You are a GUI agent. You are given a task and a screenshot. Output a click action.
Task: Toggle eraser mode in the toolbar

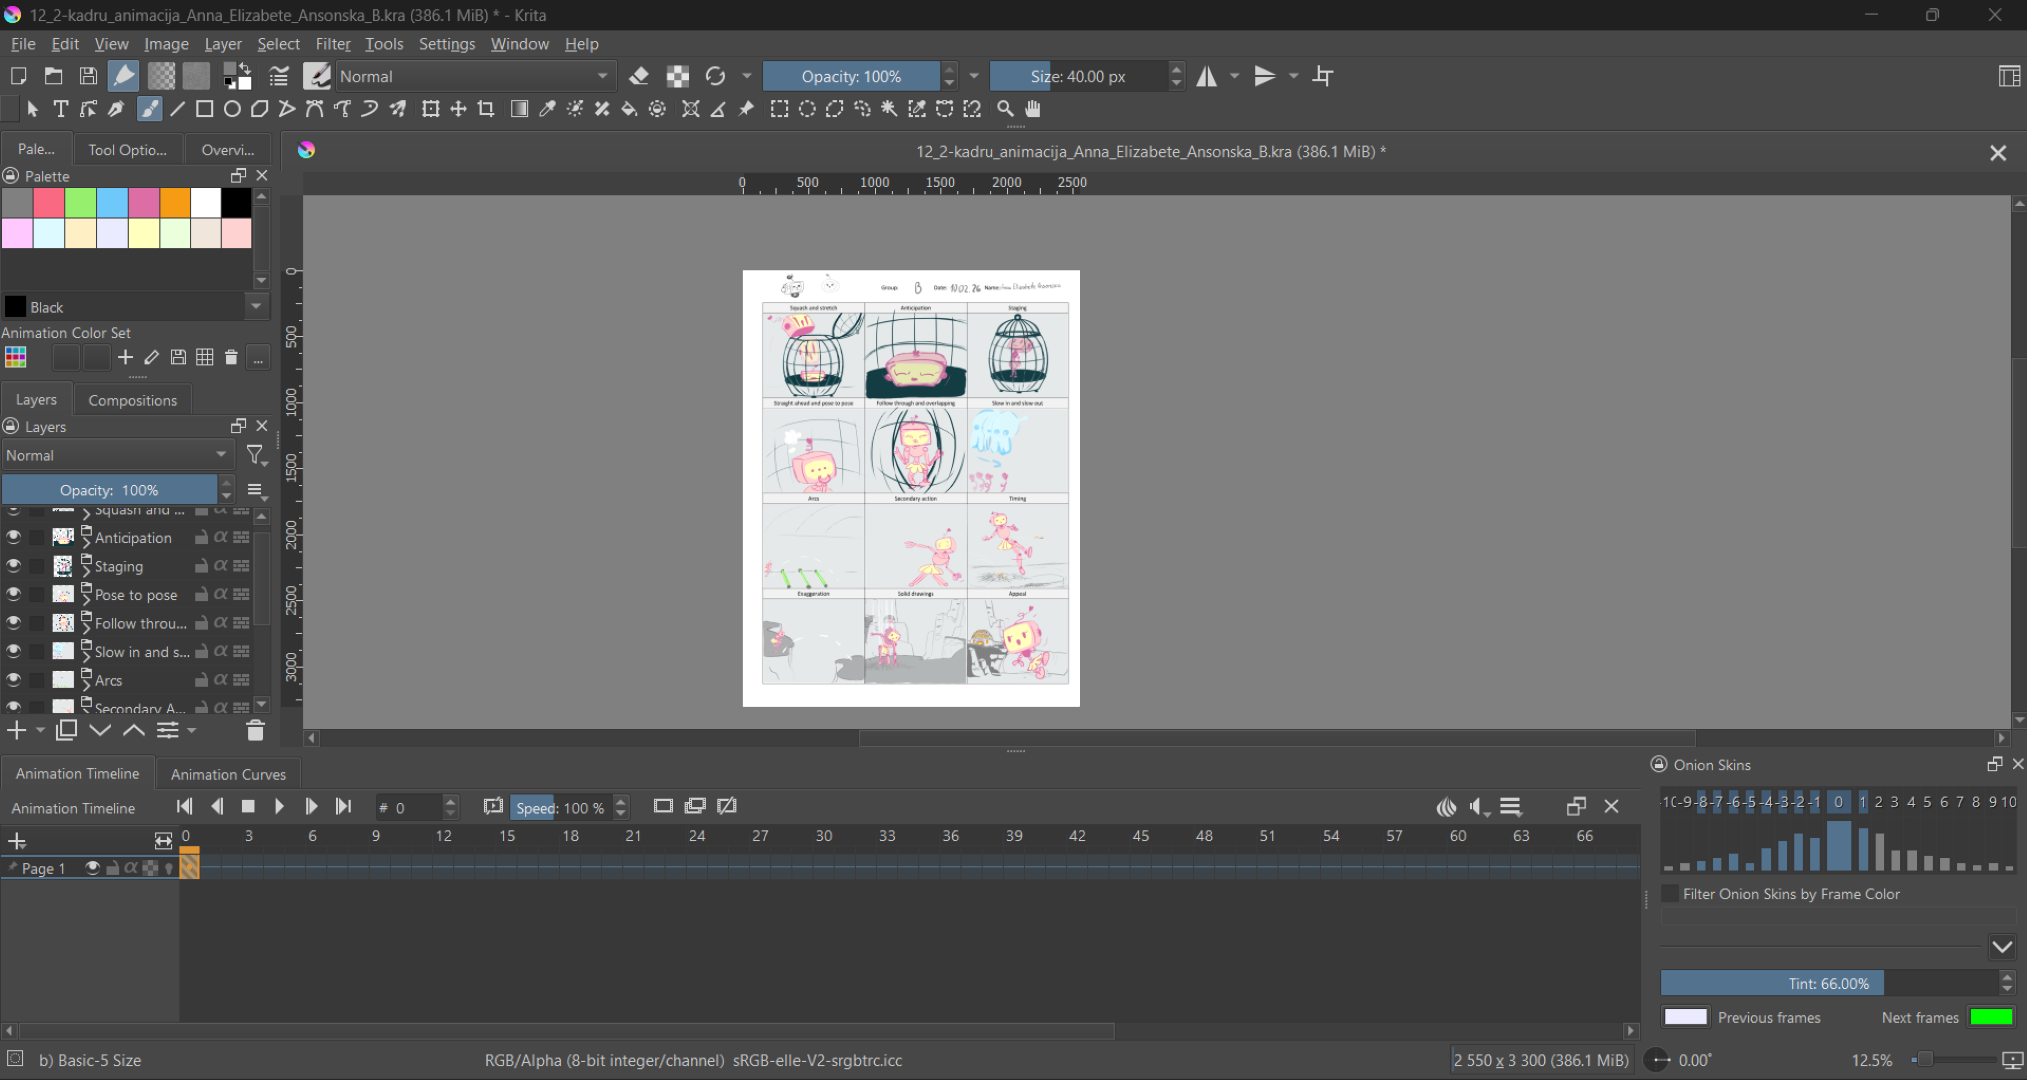tap(639, 76)
